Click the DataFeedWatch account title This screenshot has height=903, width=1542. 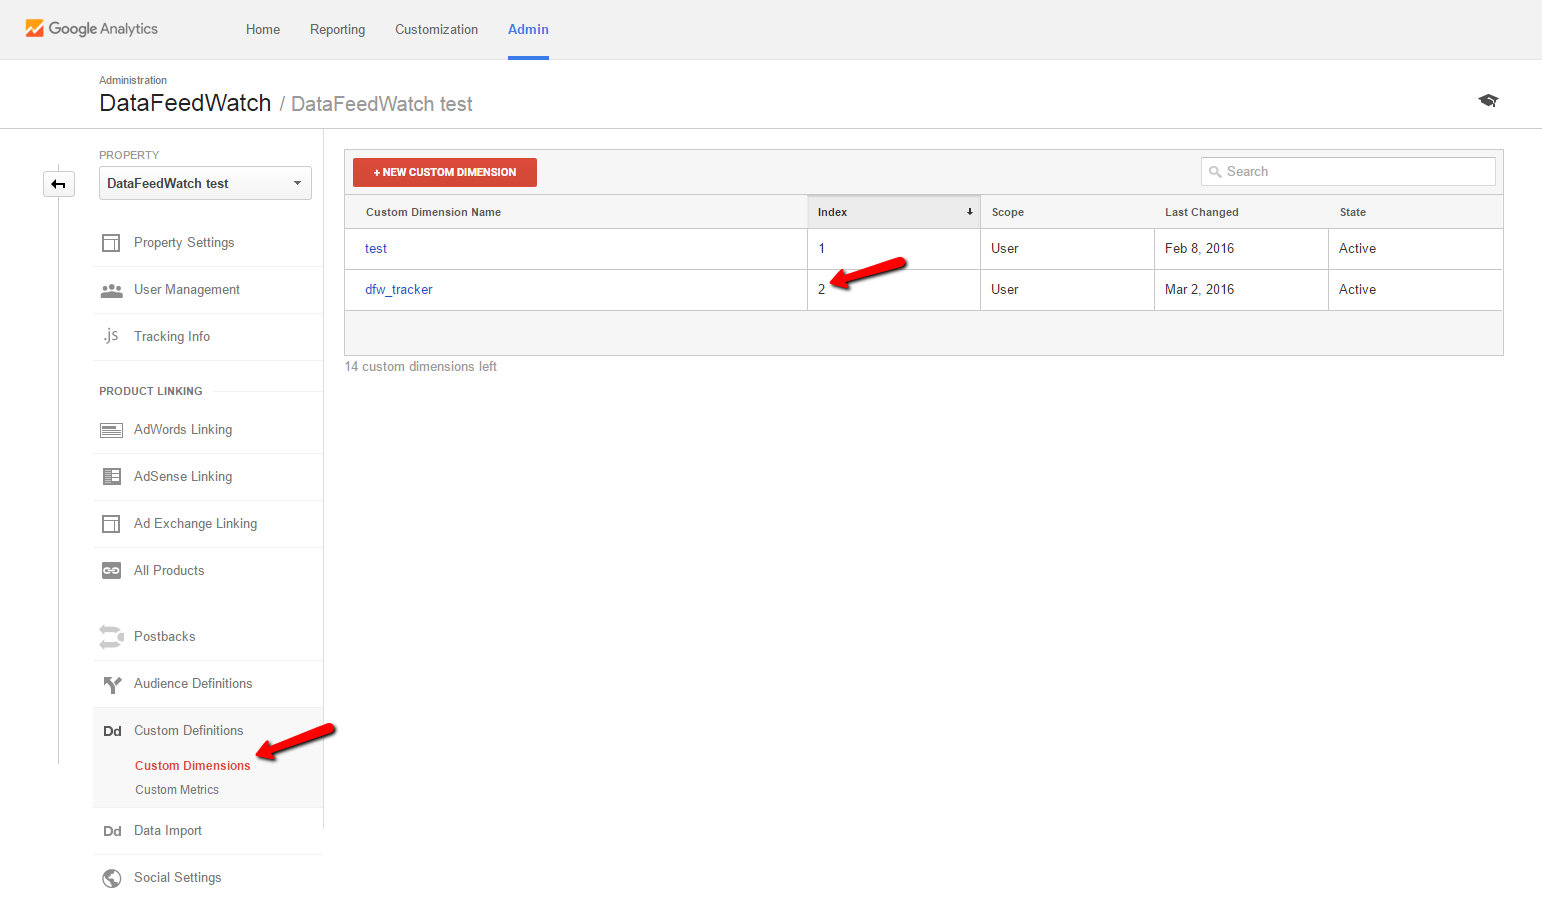click(185, 103)
